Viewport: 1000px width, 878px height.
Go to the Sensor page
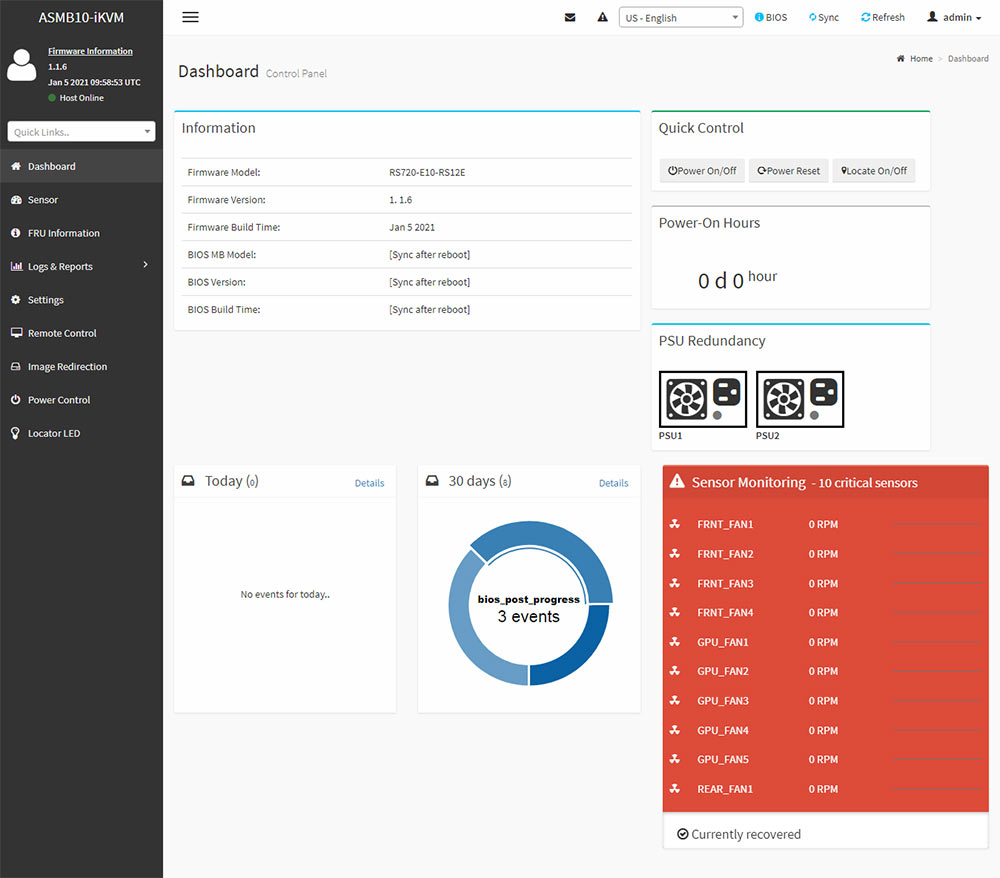42,200
